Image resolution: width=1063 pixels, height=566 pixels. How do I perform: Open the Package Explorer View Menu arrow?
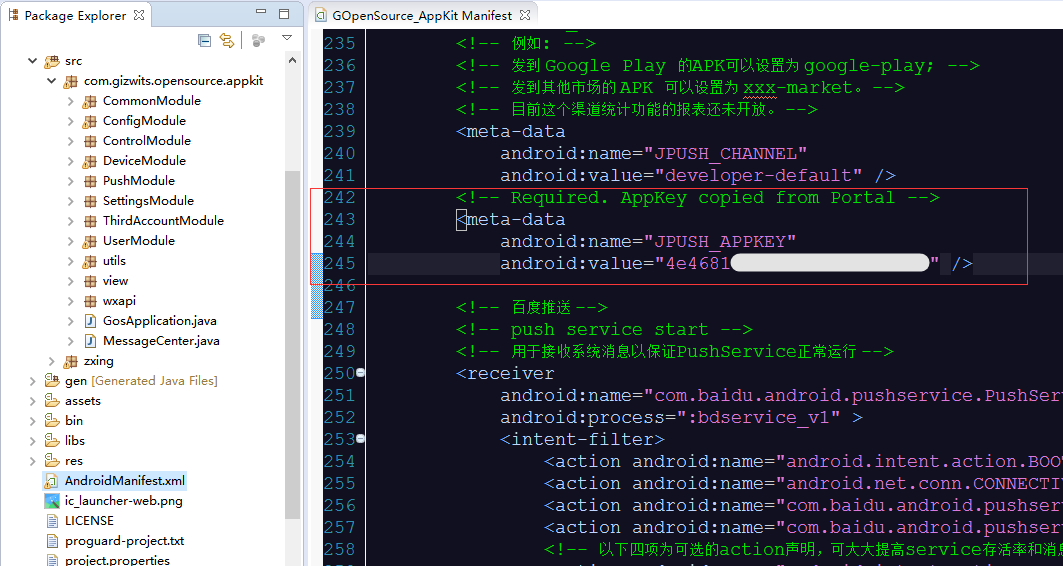tap(287, 39)
